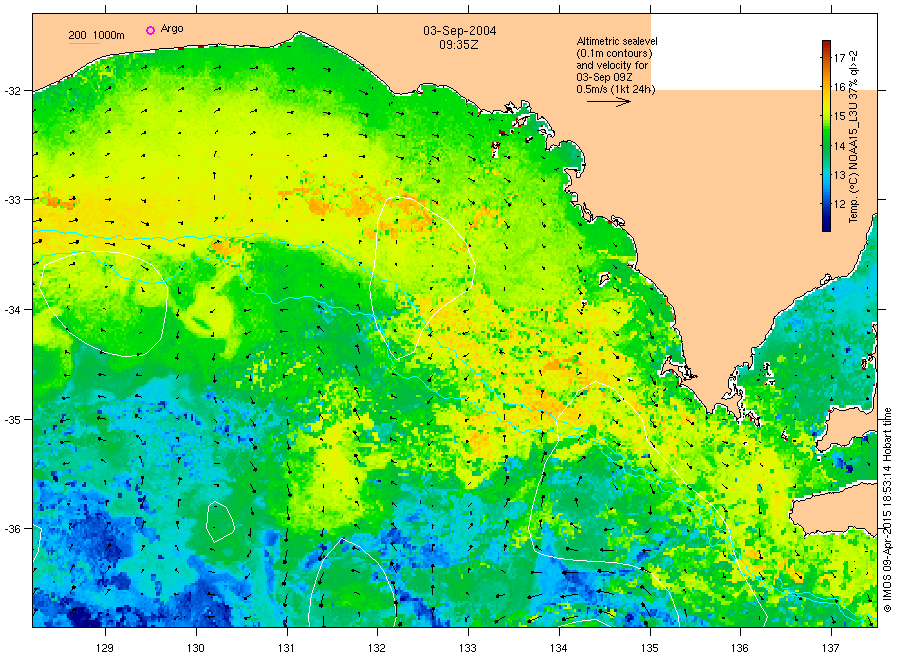
Task: Click the dark blue bottom of temperature colorbar
Action: 826,227
